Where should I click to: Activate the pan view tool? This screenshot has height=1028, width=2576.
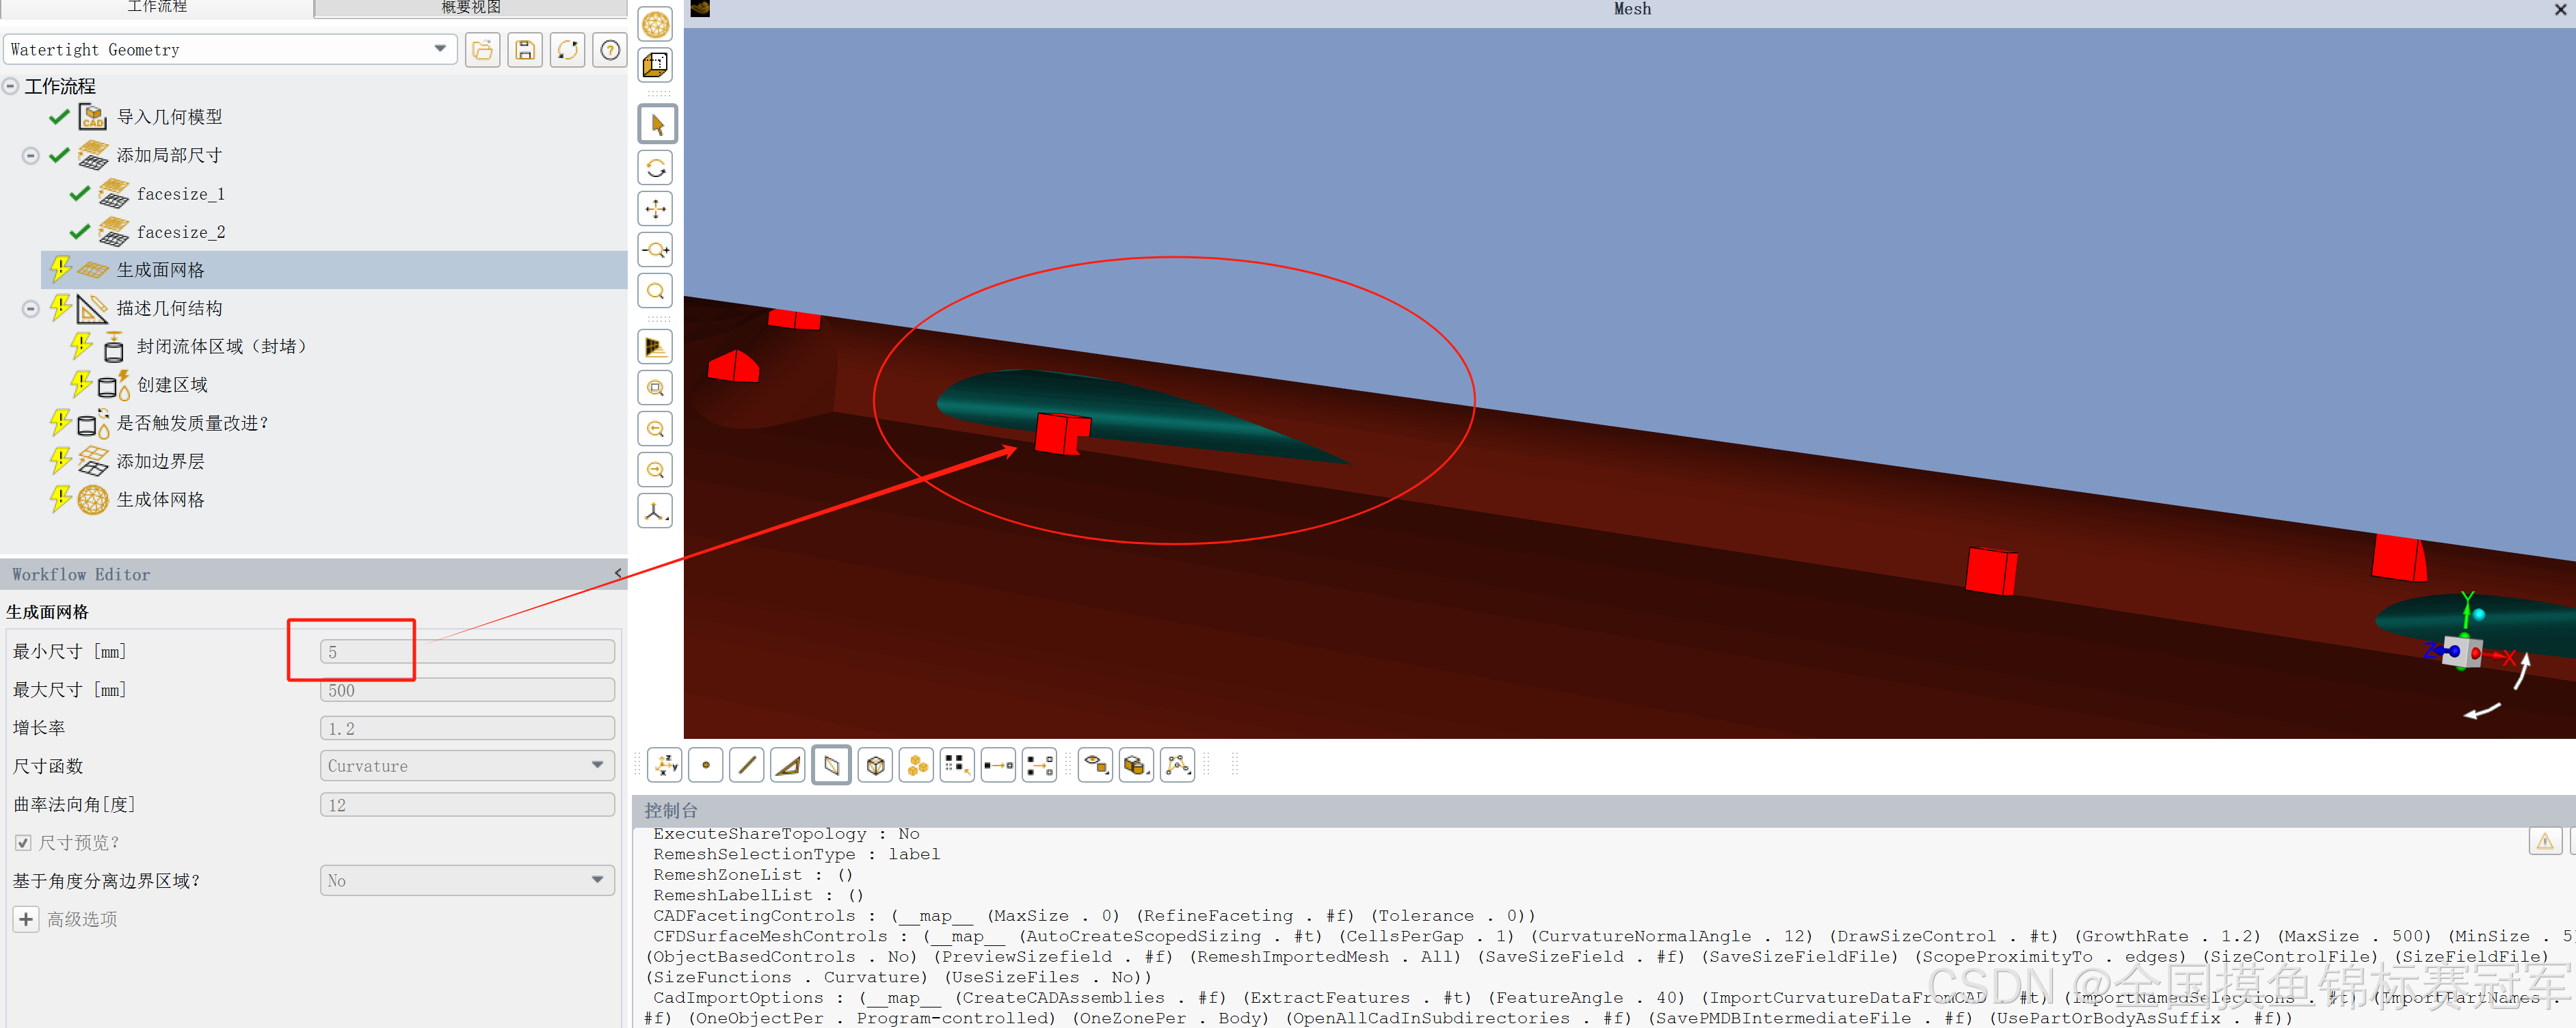(x=656, y=209)
